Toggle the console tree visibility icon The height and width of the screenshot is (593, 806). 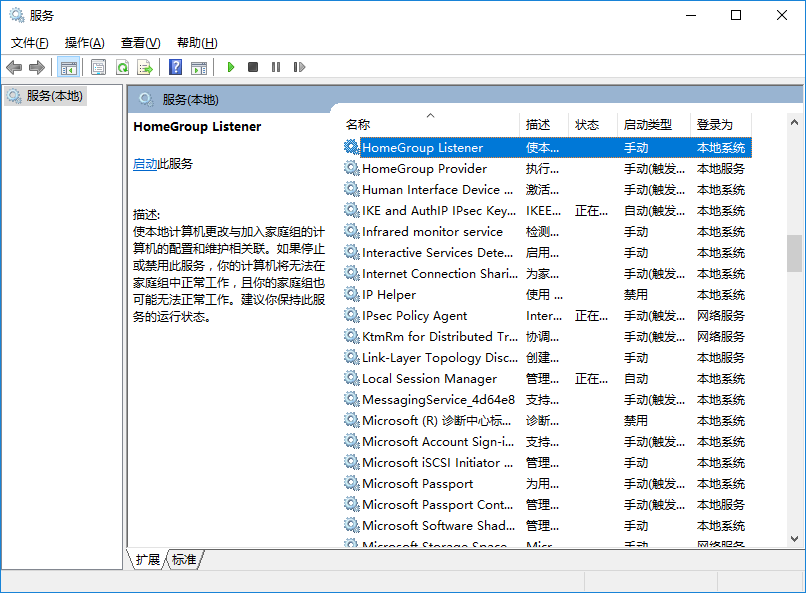point(68,67)
